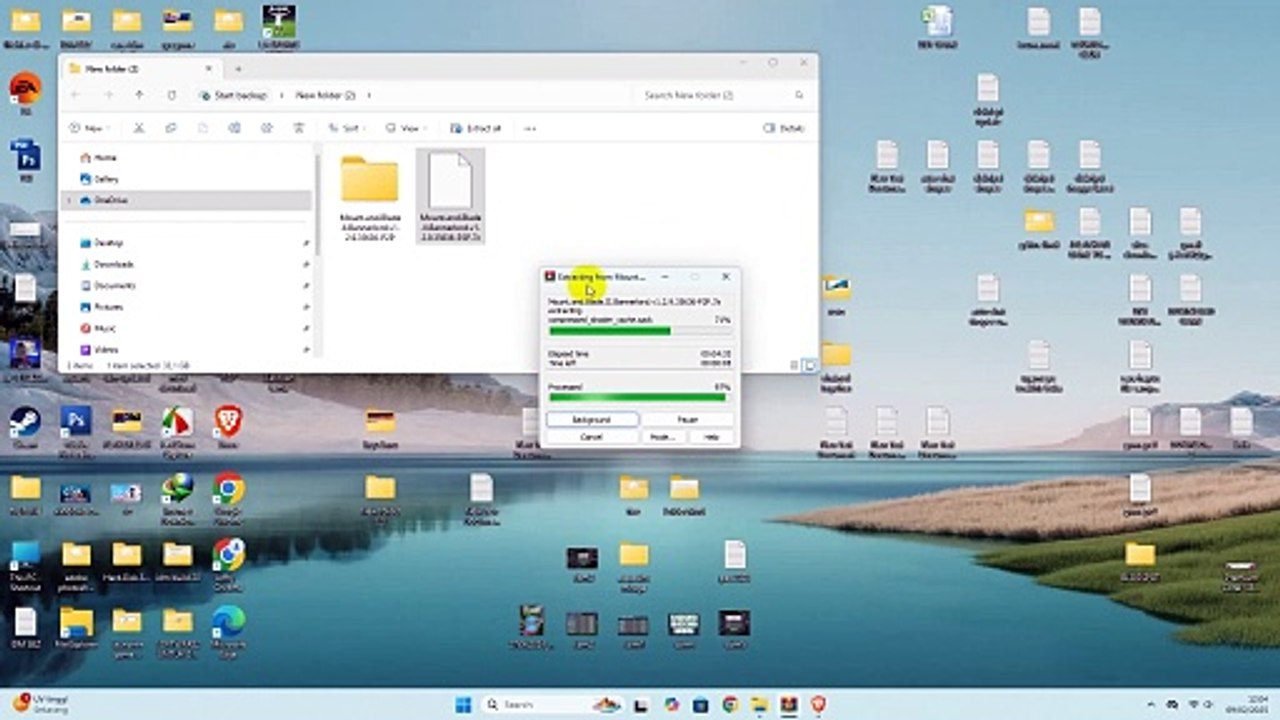Image resolution: width=1280 pixels, height=720 pixels.
Task: Go forward in File Explorer
Action: click(x=108, y=95)
